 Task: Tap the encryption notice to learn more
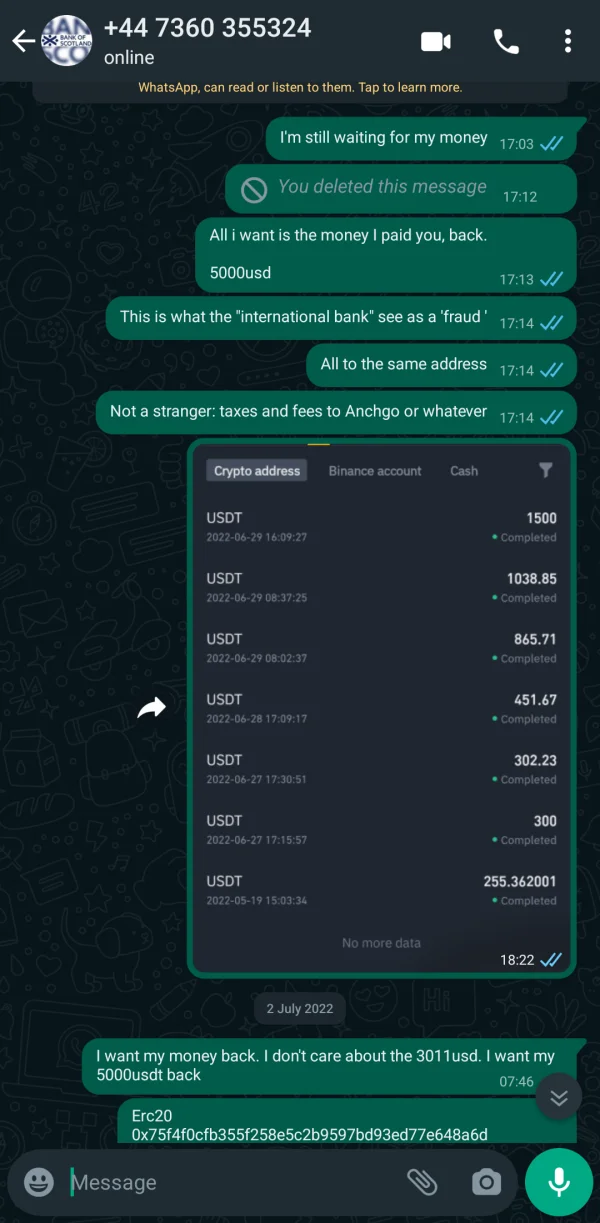[300, 88]
